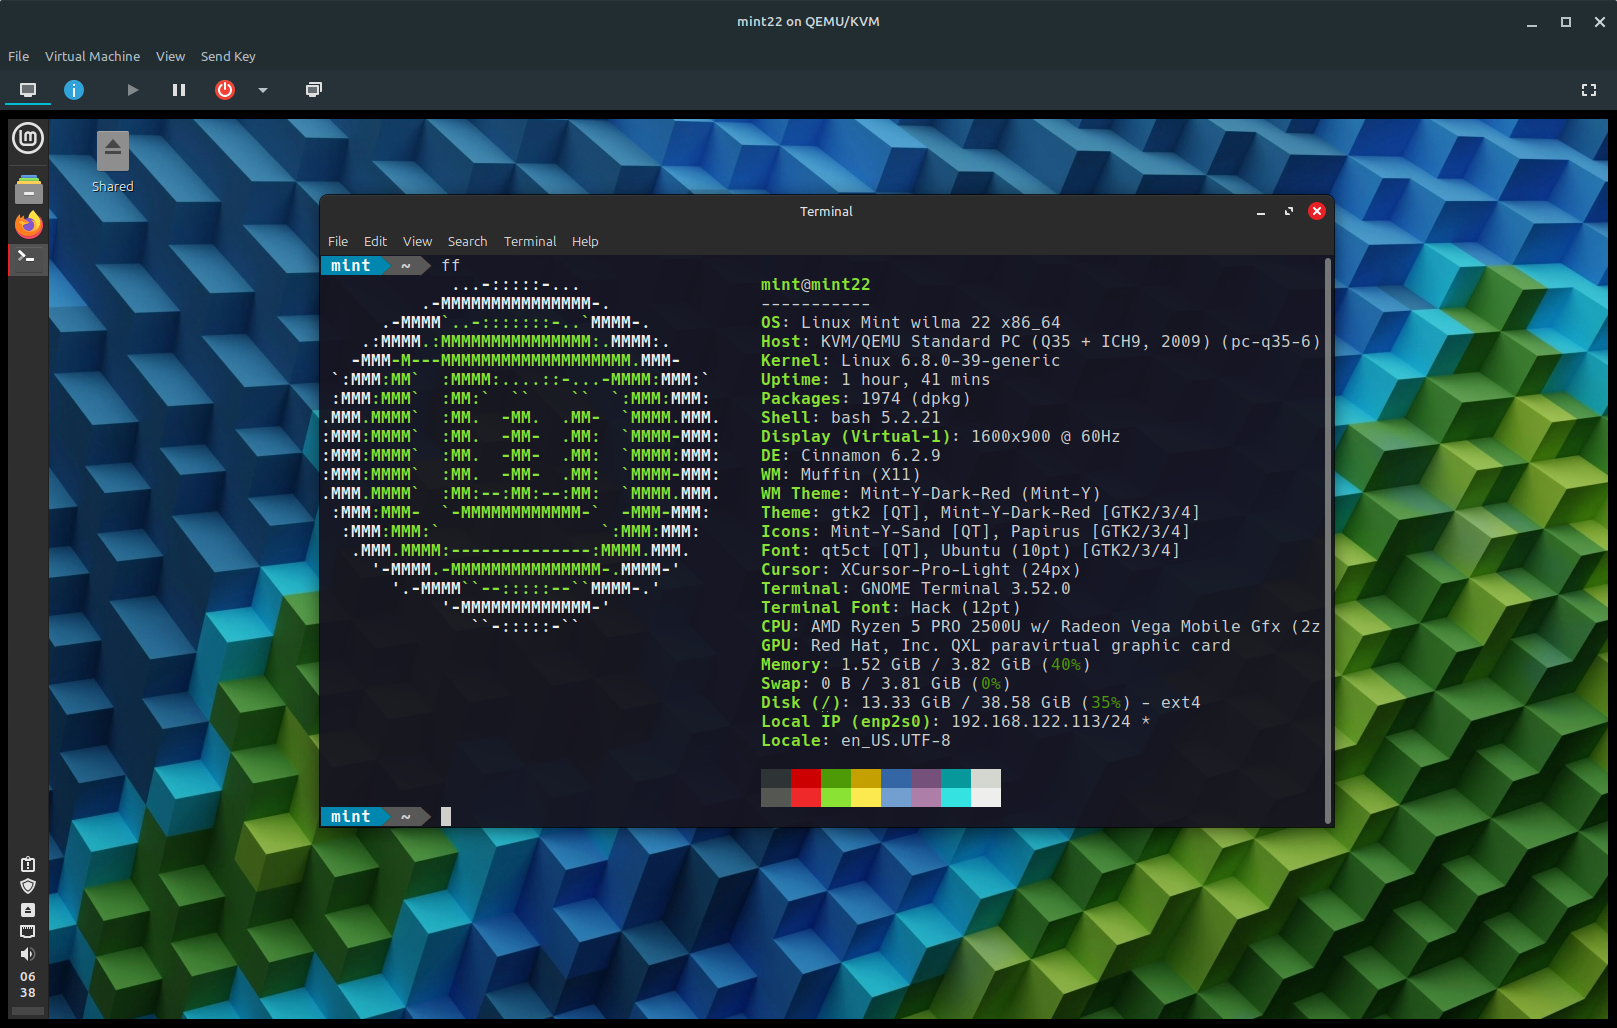This screenshot has height=1028, width=1617.
Task: Click the 'OS: Linux Mint wilma 22' line
Action: pyautogui.click(x=911, y=323)
